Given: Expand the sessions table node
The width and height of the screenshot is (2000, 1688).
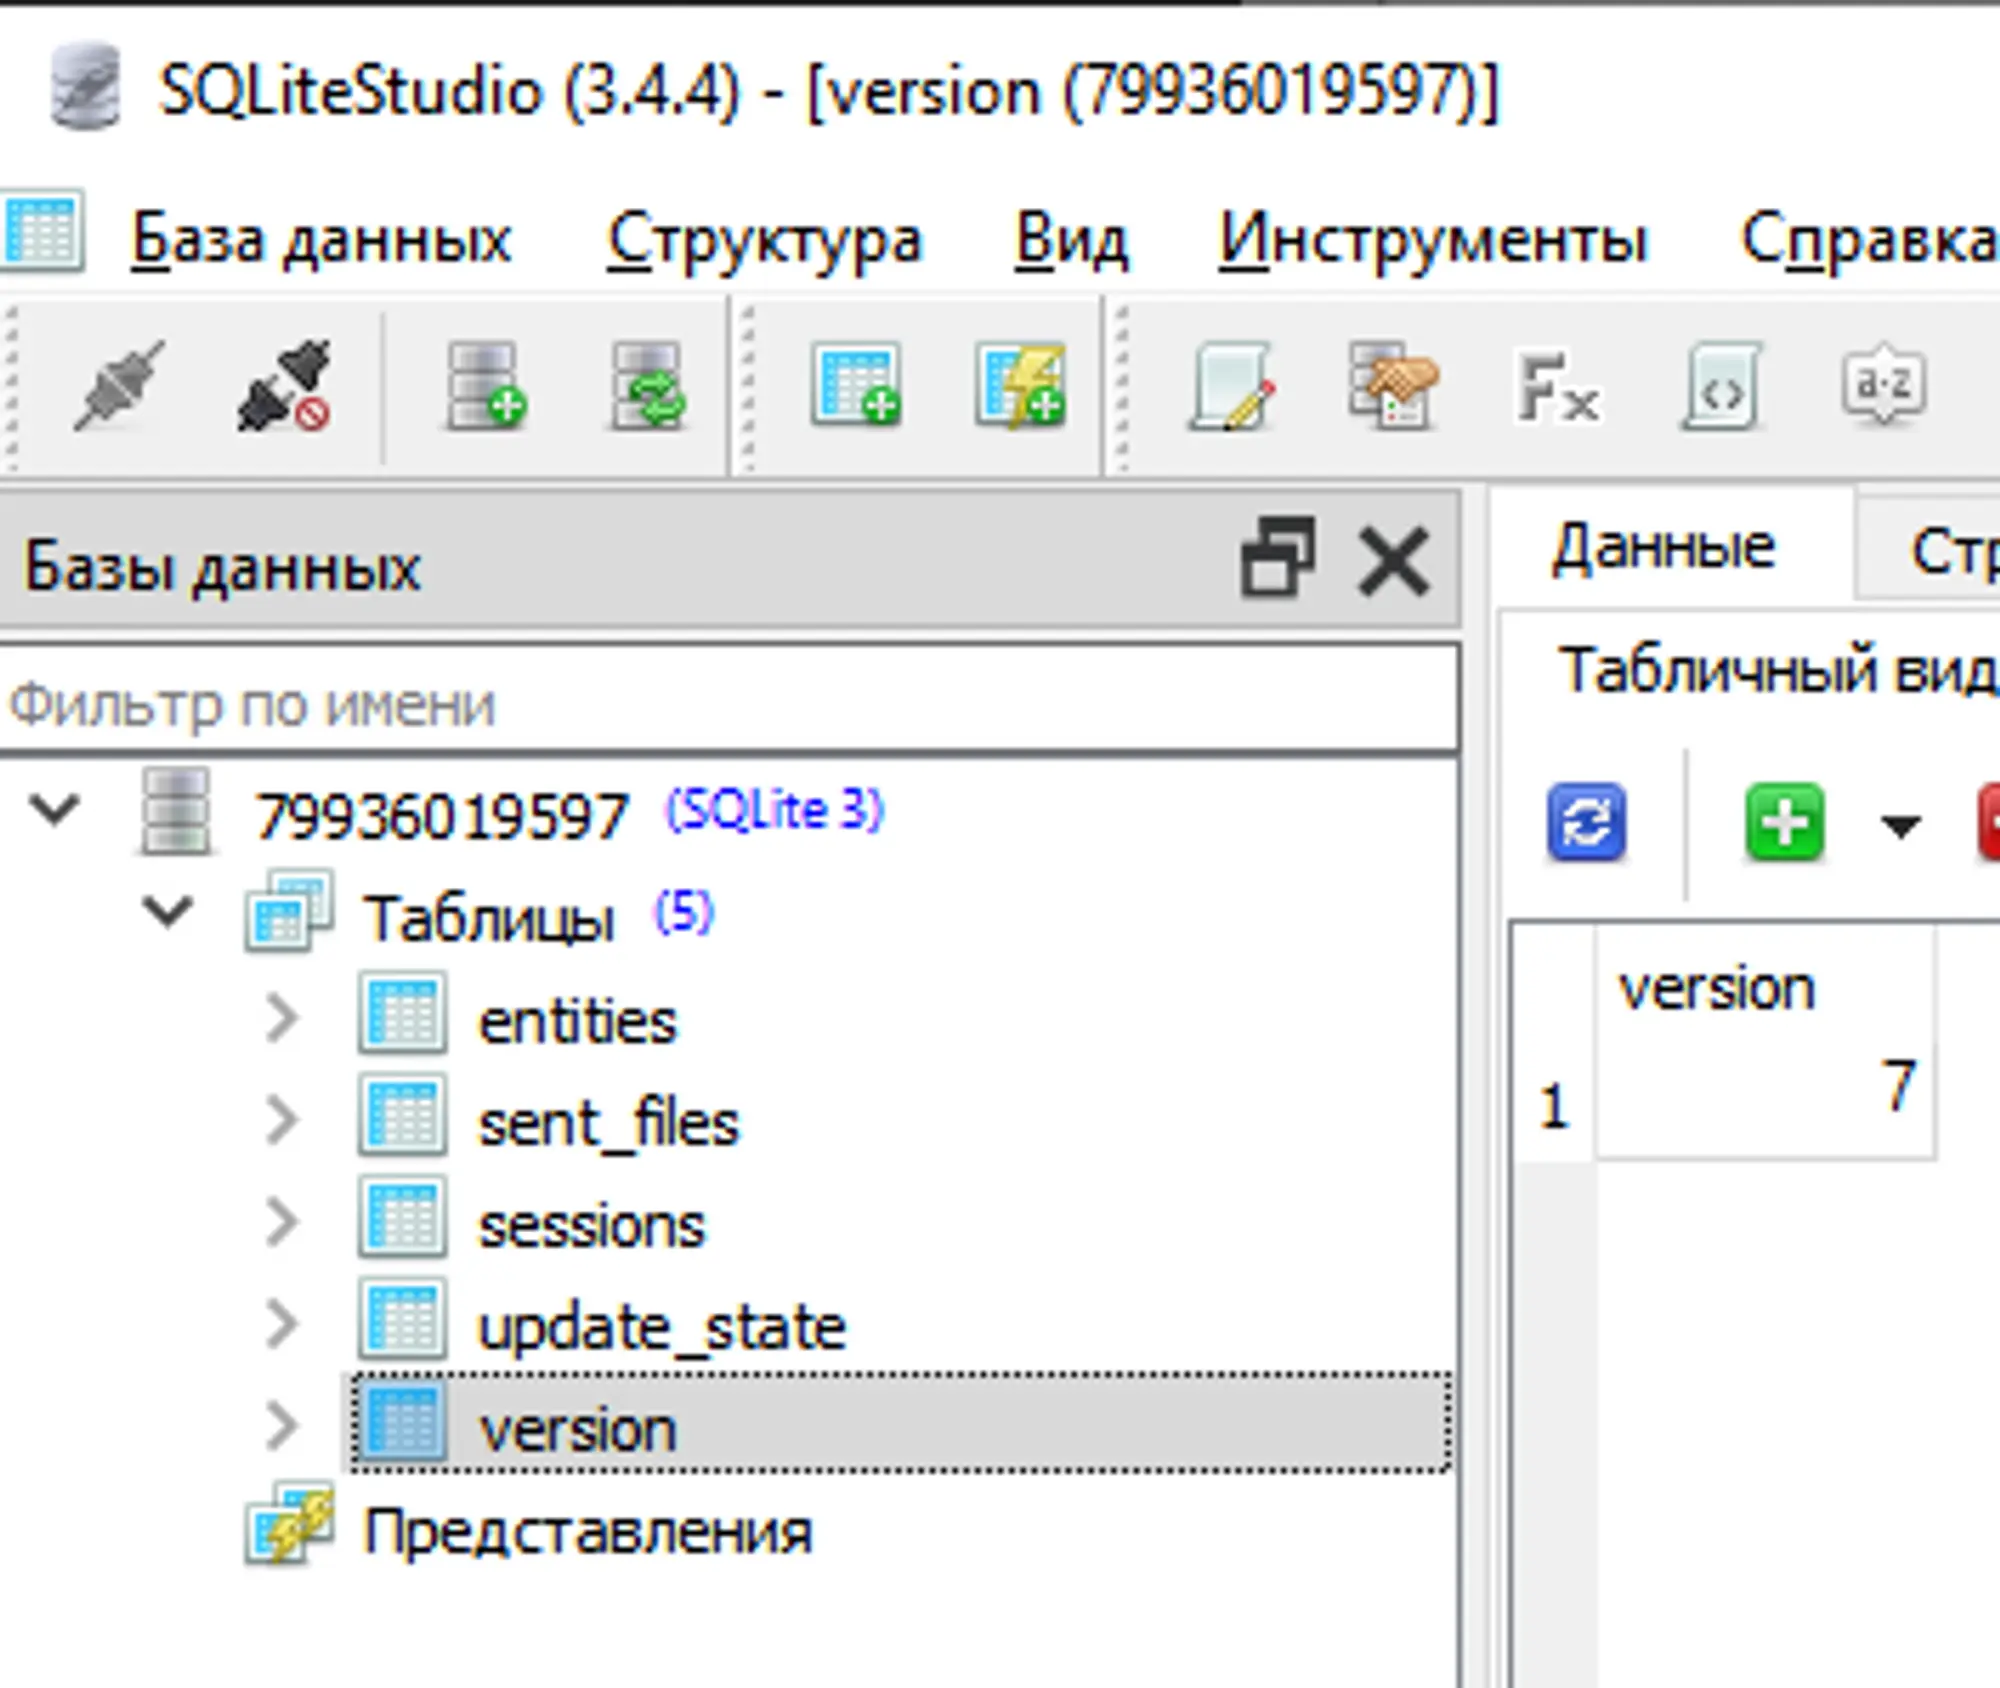Looking at the screenshot, I should tap(282, 1222).
